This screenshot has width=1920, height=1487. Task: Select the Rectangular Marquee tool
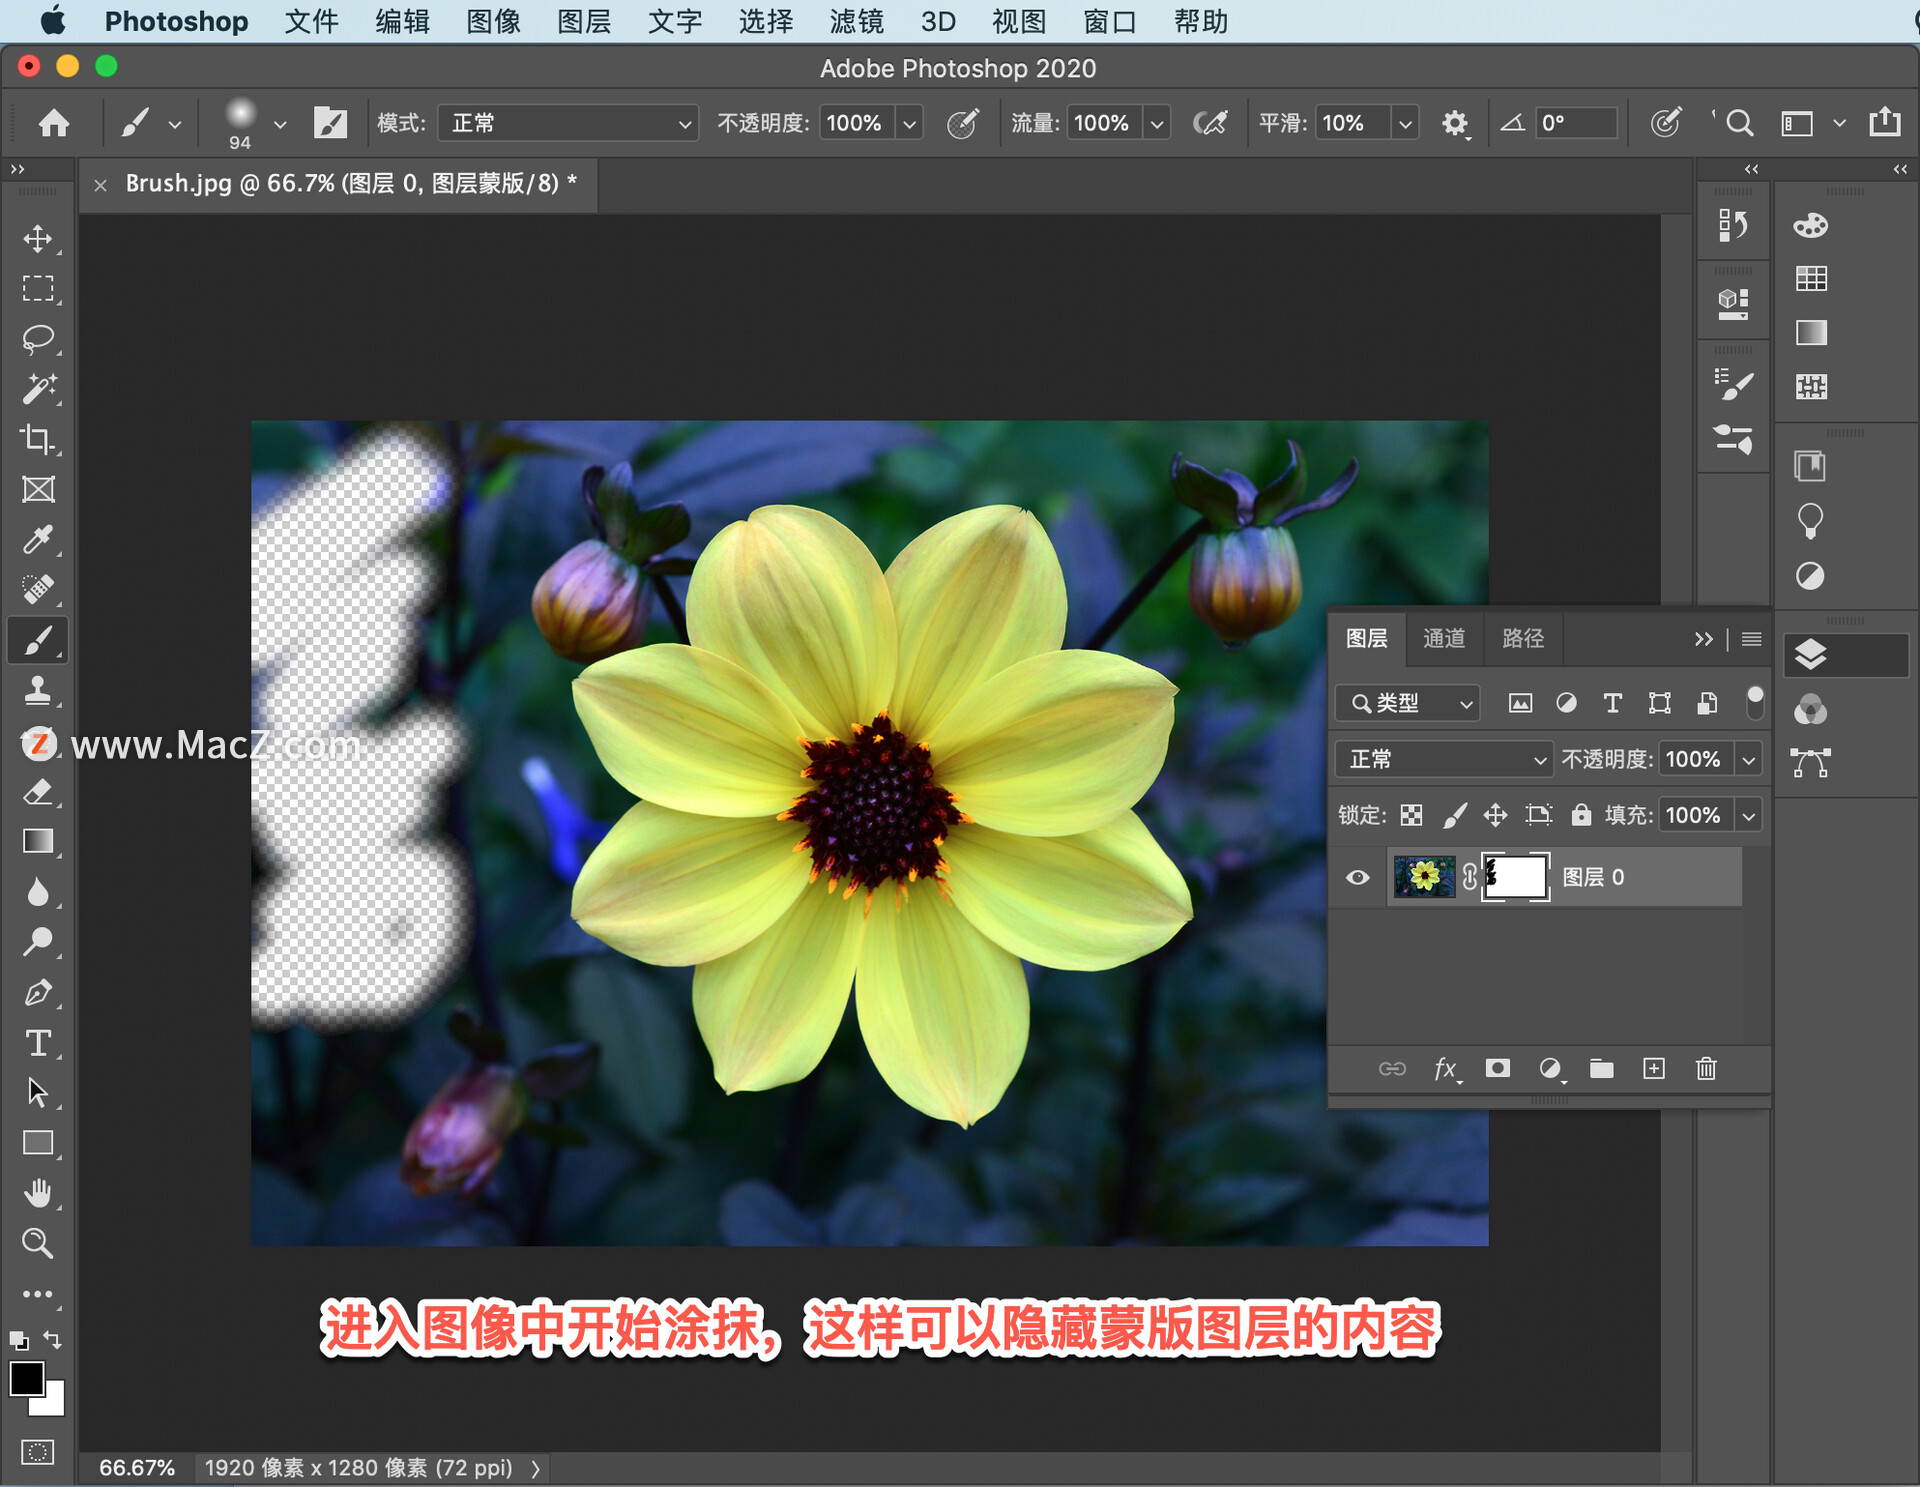pyautogui.click(x=38, y=289)
